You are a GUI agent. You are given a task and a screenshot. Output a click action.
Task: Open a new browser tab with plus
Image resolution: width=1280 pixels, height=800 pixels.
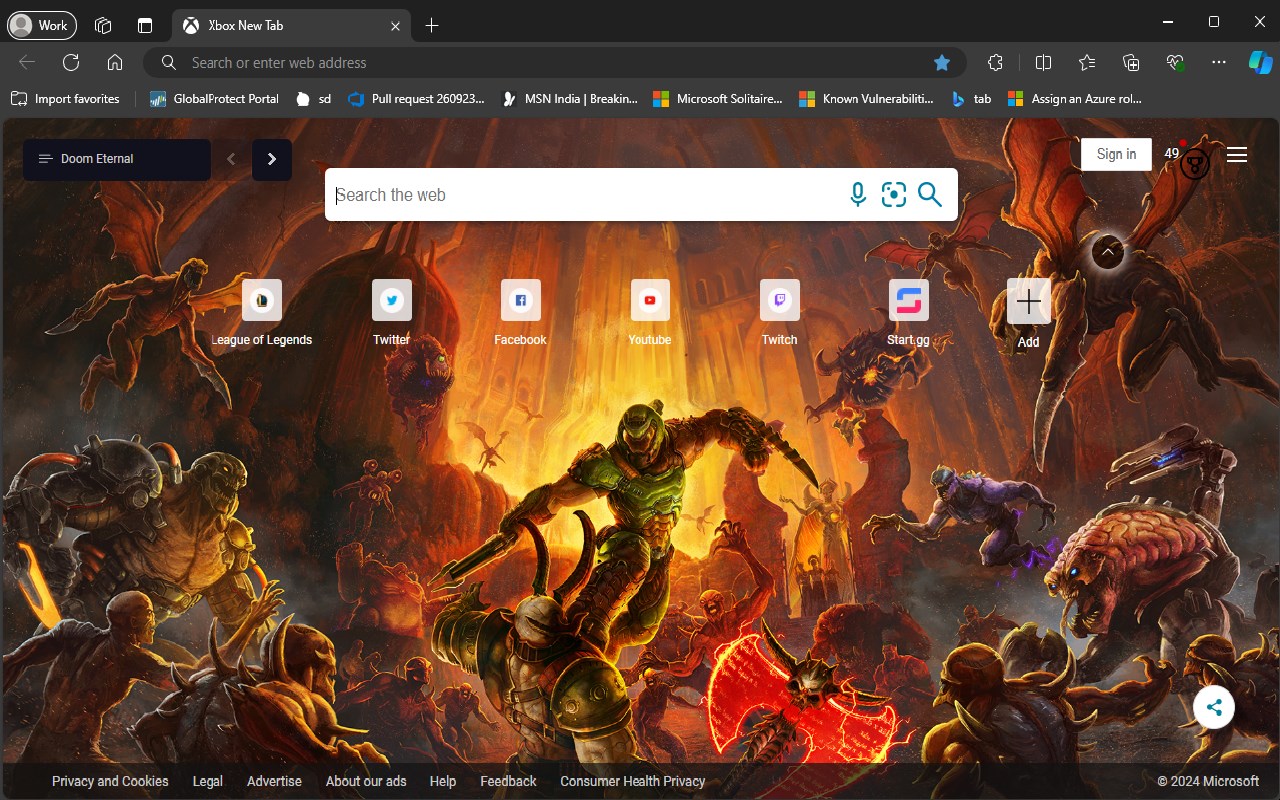tap(432, 25)
